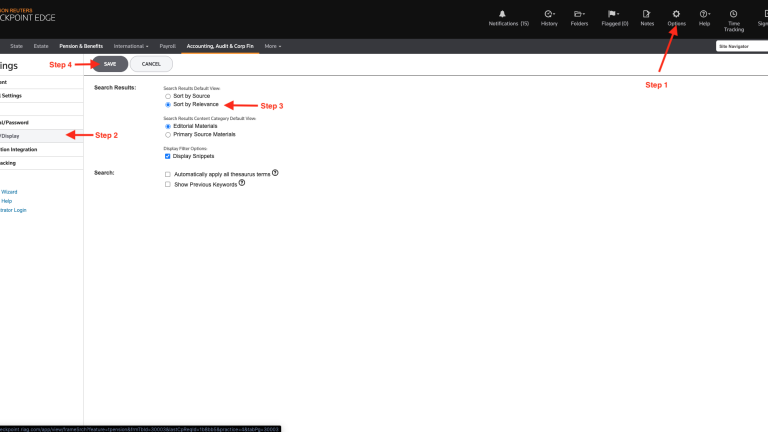Expand the International dropdown menu
The image size is (768, 432).
tap(130, 46)
